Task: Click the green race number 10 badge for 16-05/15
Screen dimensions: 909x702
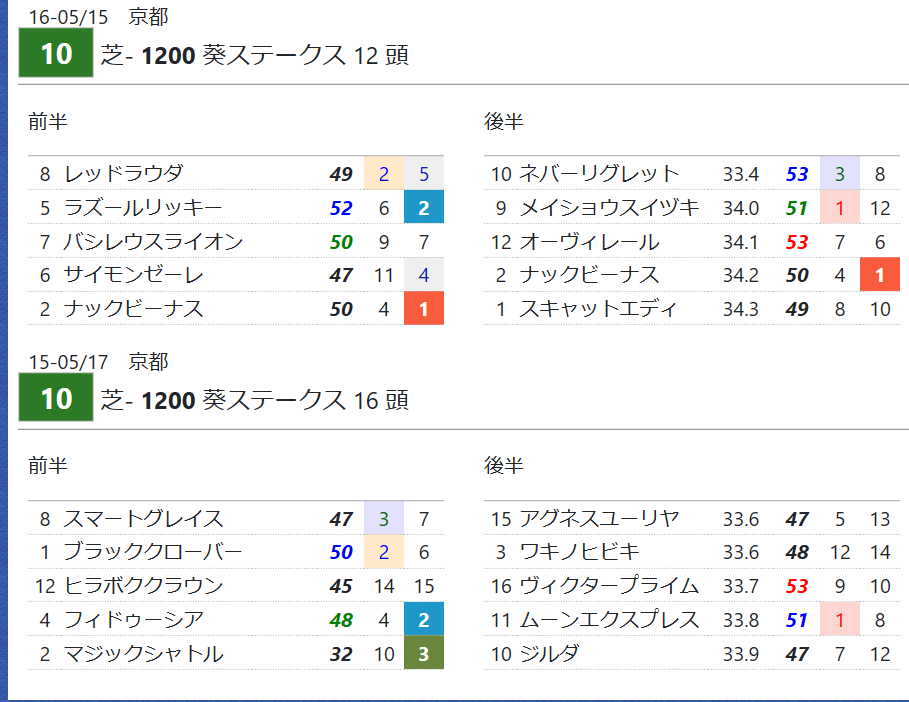Action: coord(56,53)
